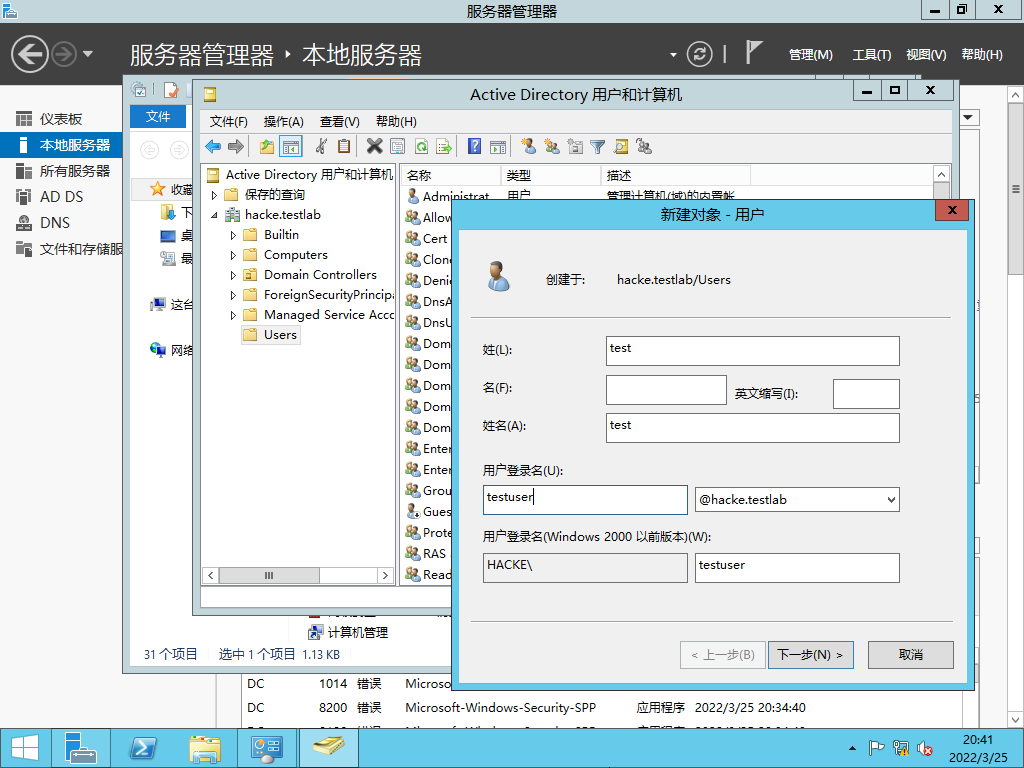Click the 姓名(A) input field
Screen dimensions: 1024x768
[752, 428]
